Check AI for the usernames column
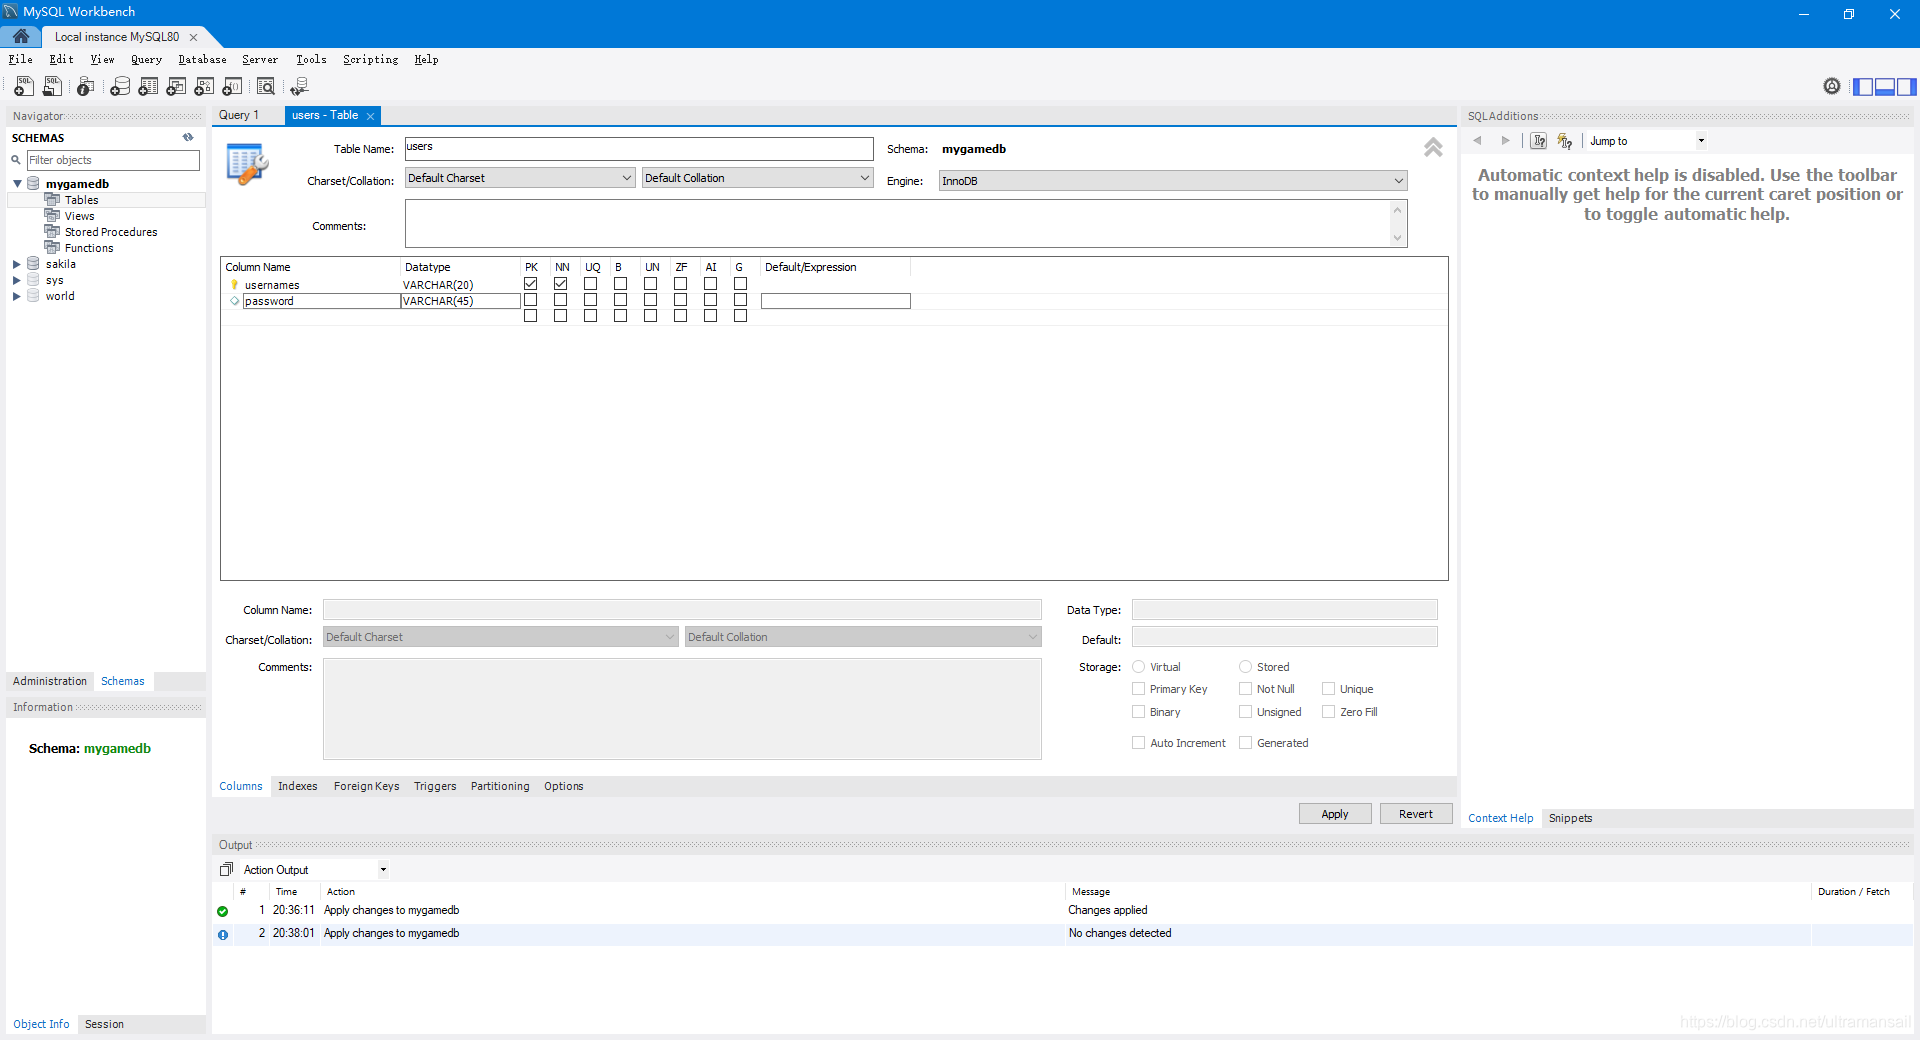The width and height of the screenshot is (1920, 1040). 711,284
